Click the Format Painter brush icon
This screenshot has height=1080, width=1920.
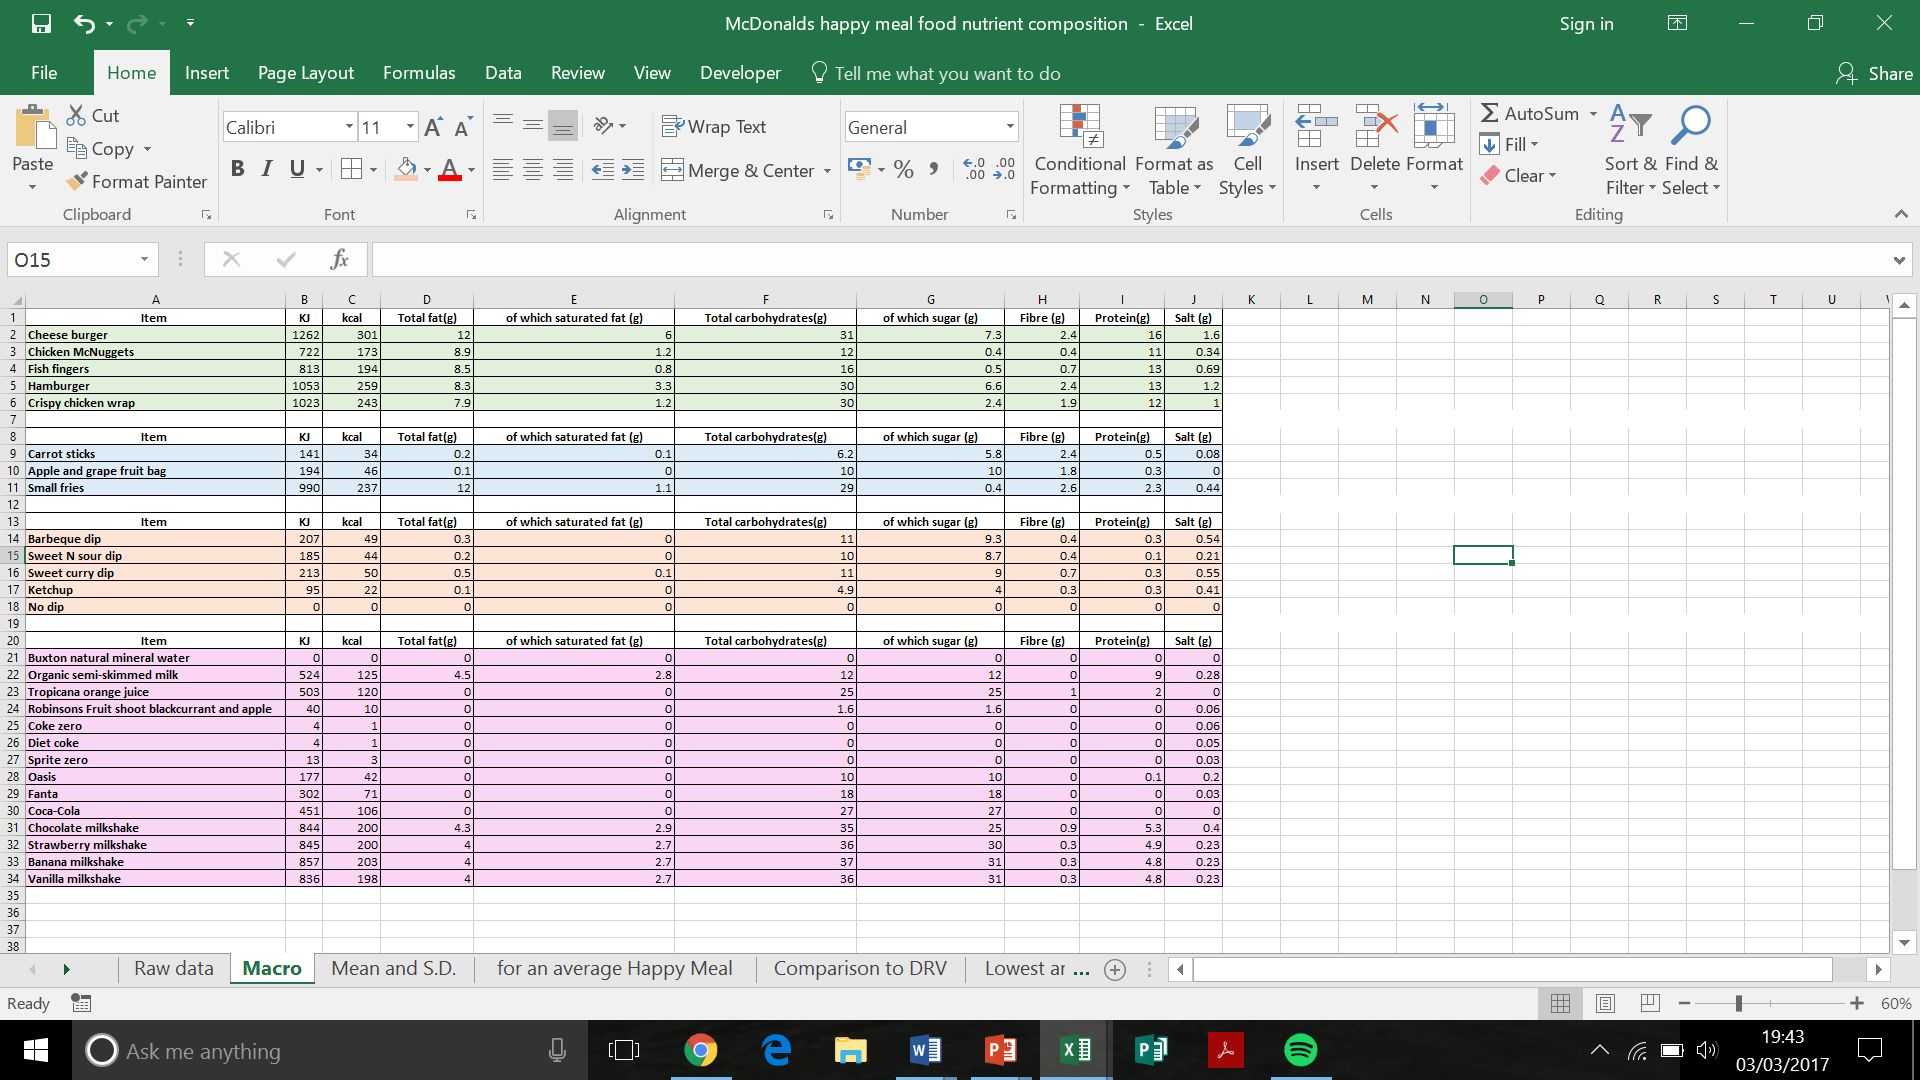pos(77,182)
